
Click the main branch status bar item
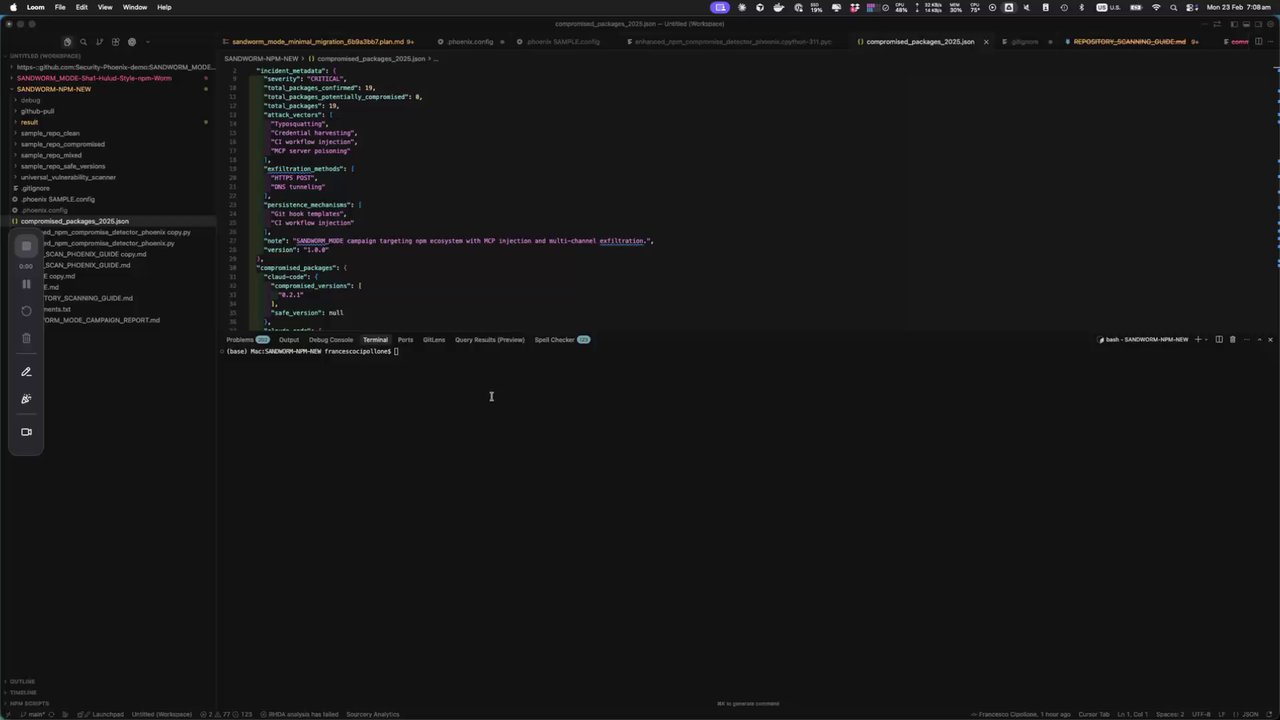(34, 714)
